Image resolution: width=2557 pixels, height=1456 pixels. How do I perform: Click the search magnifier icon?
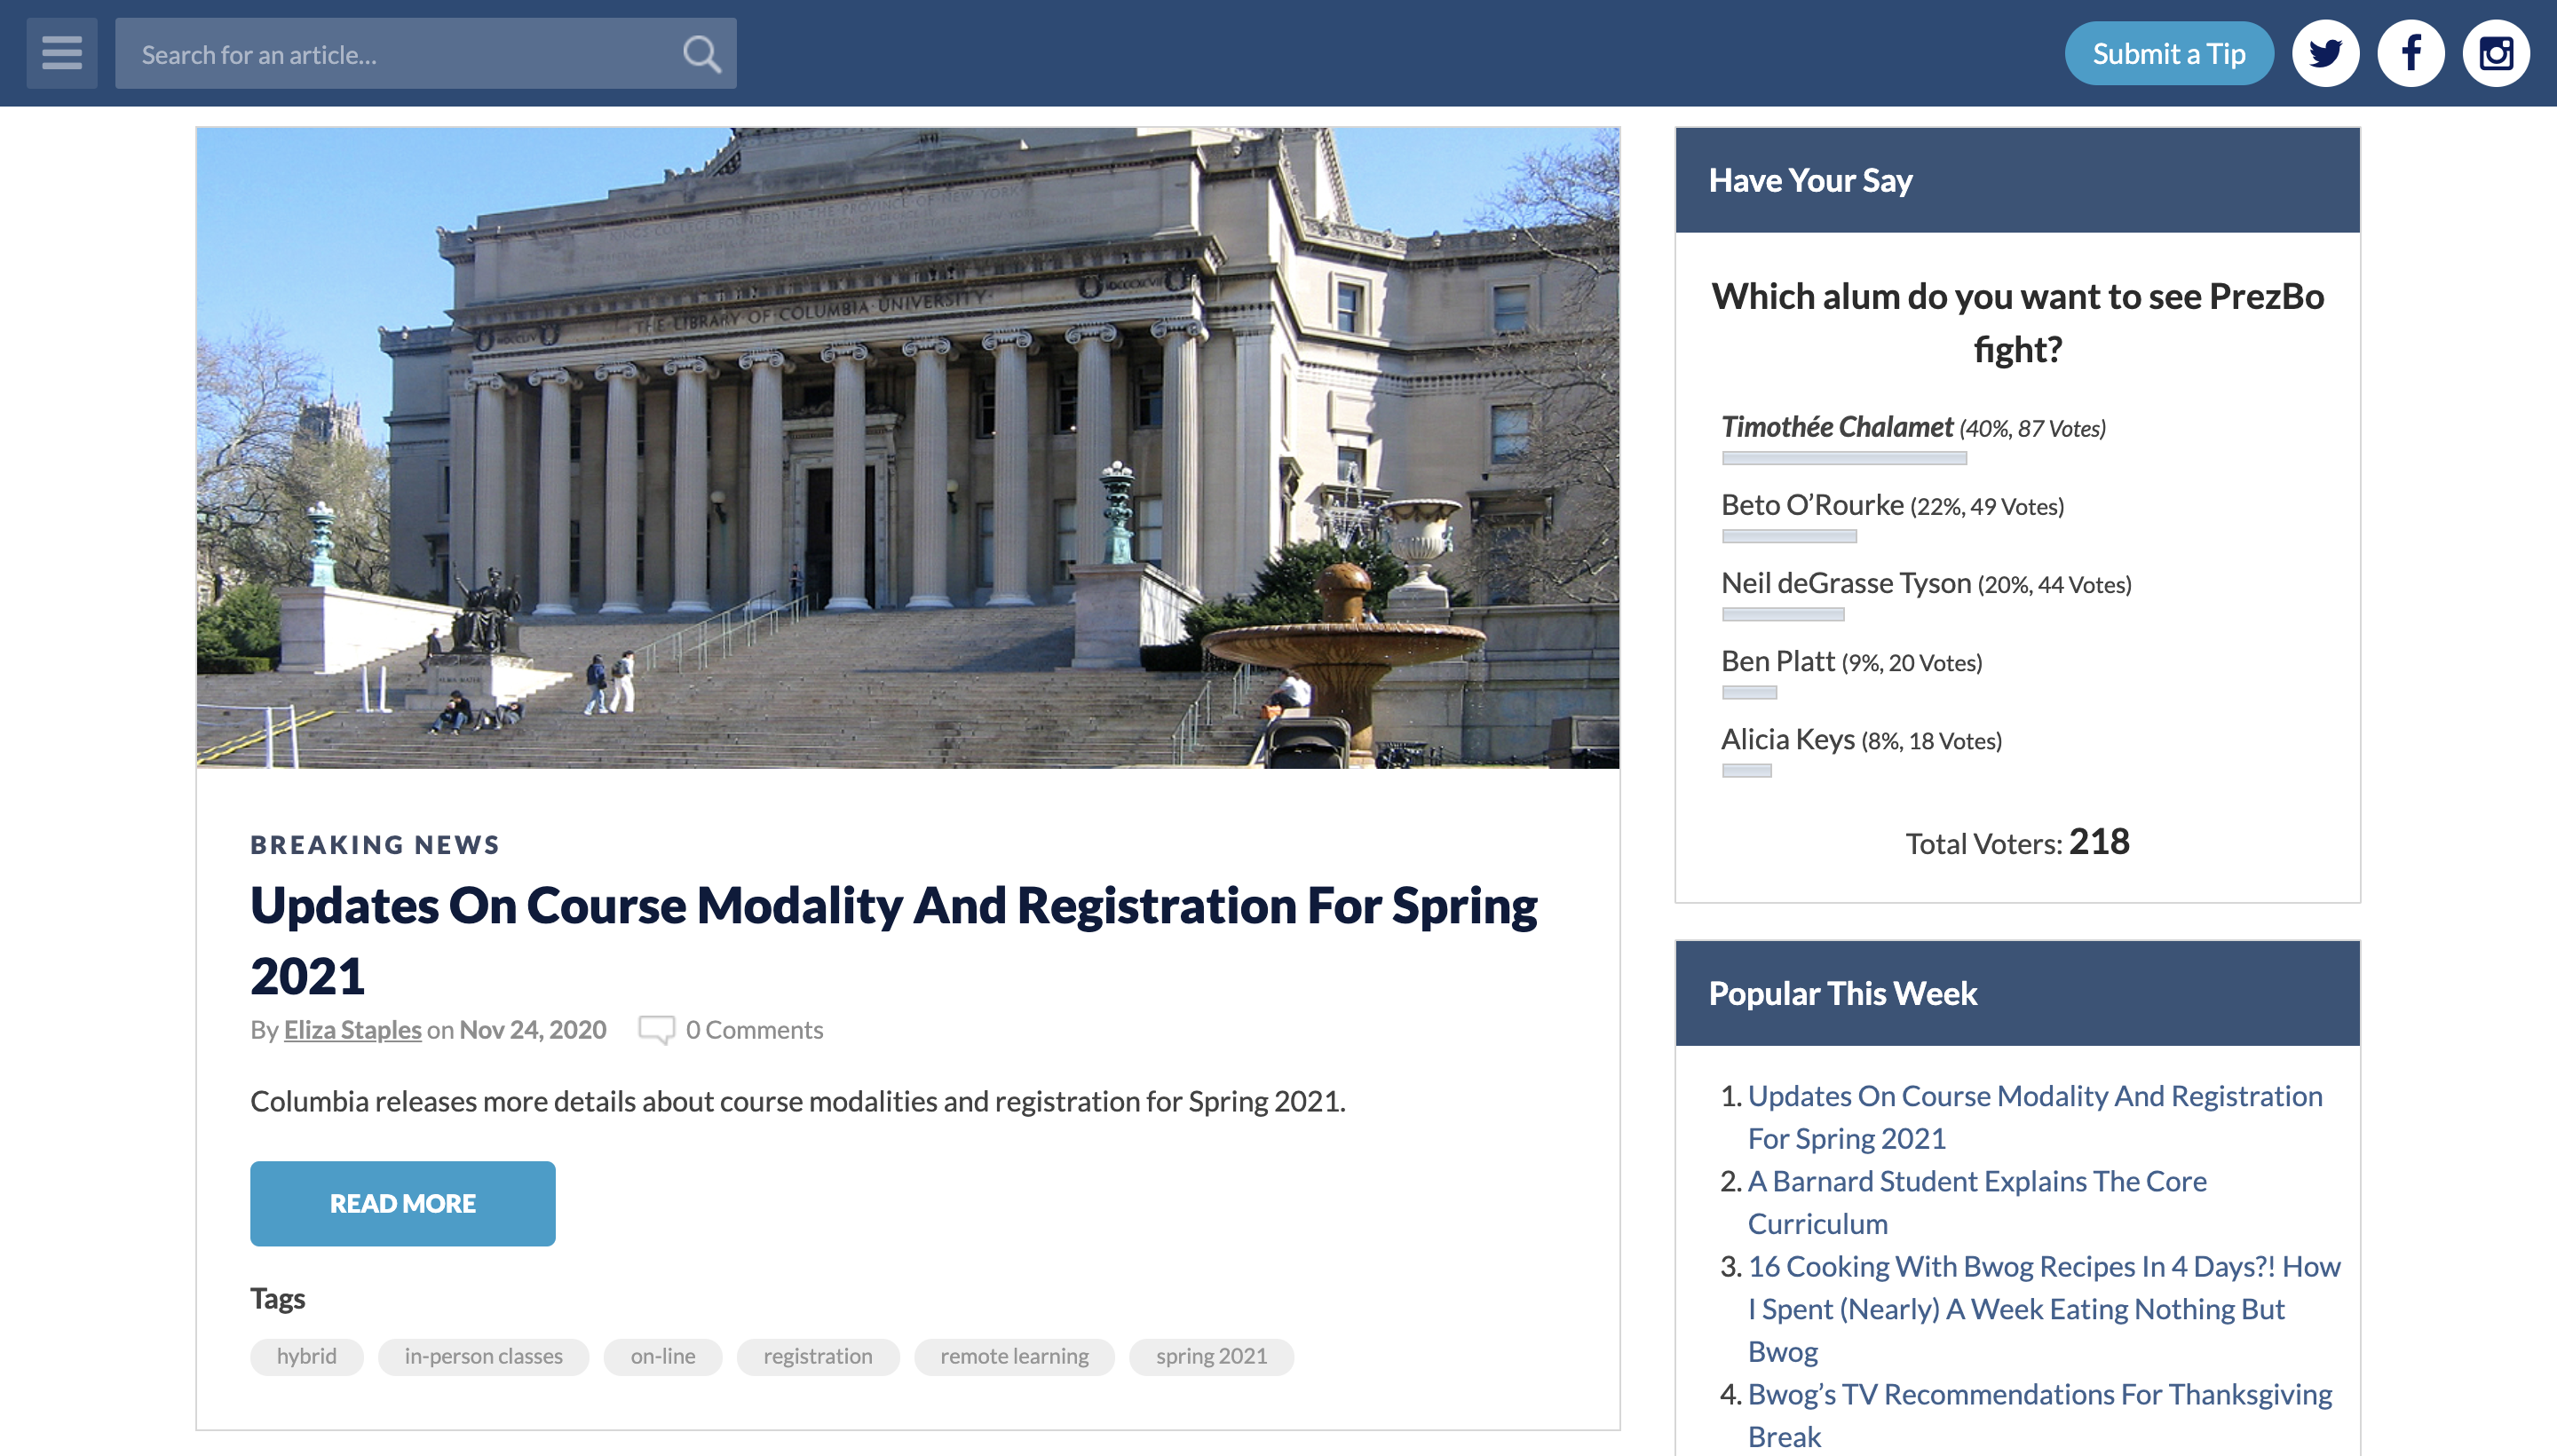click(x=701, y=54)
